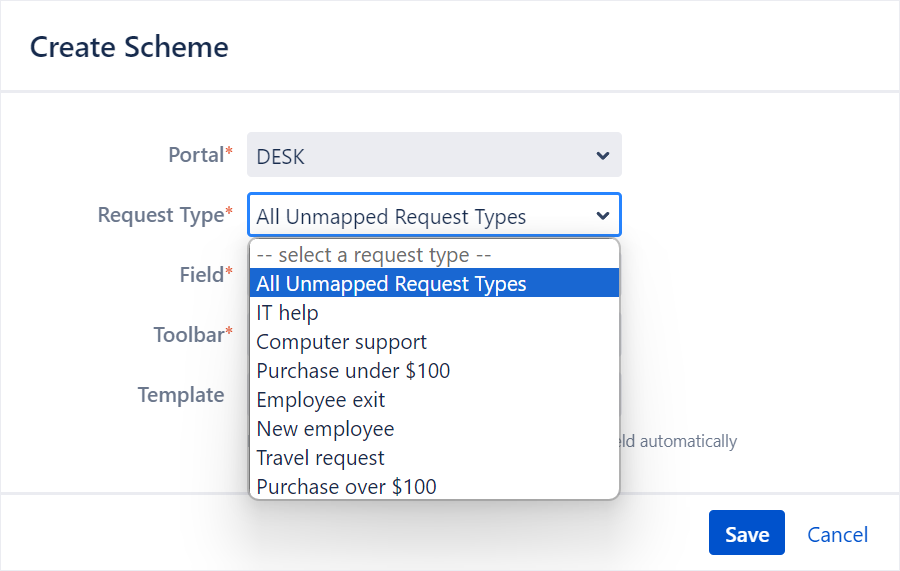Select 'Employee exit' request type
Screen dimensions: 900x571
pyautogui.click(x=321, y=400)
